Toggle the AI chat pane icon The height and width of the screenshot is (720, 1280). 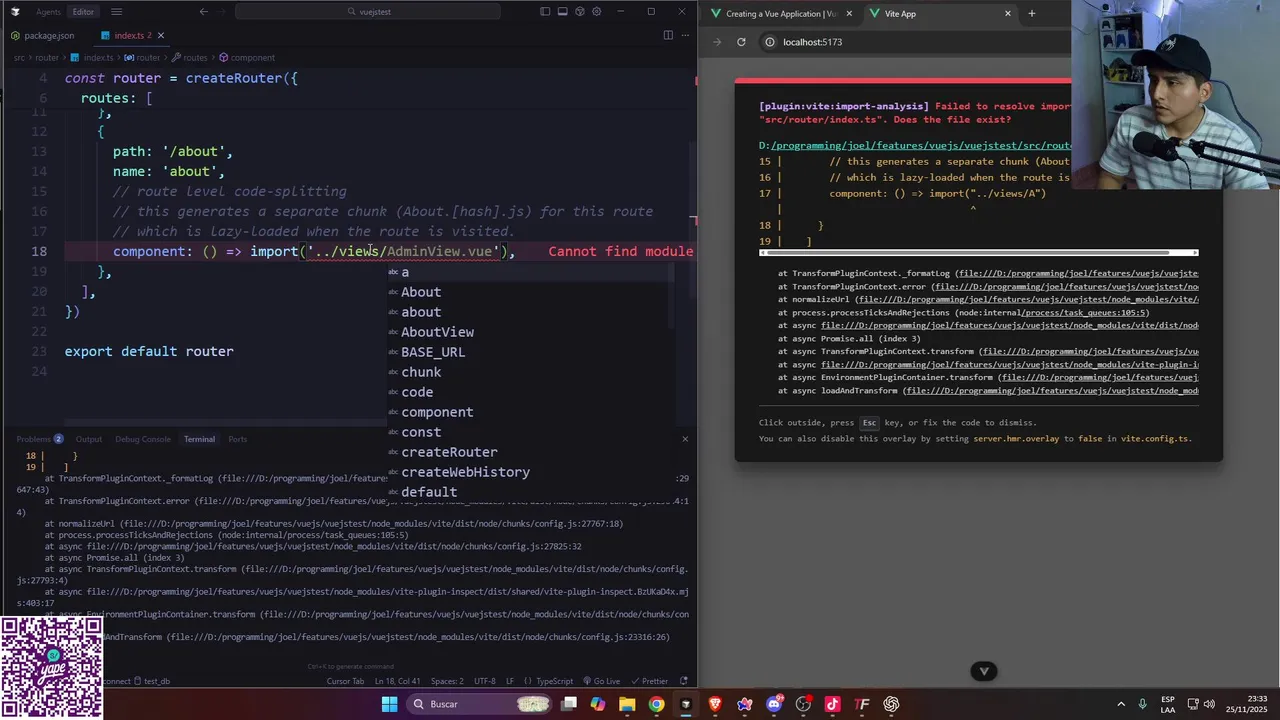[x=579, y=12]
